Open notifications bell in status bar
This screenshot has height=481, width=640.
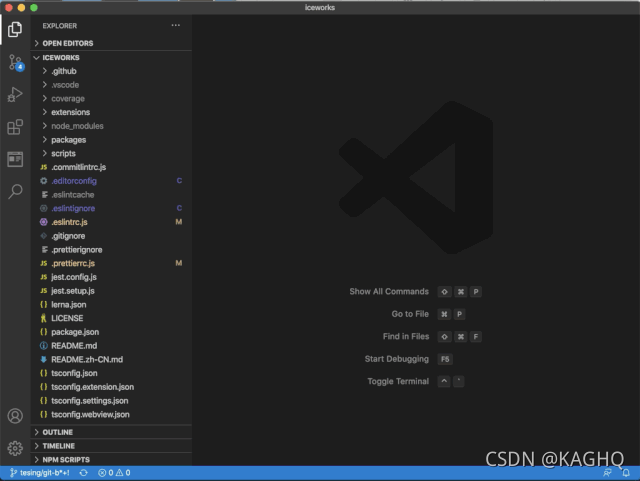click(626, 473)
